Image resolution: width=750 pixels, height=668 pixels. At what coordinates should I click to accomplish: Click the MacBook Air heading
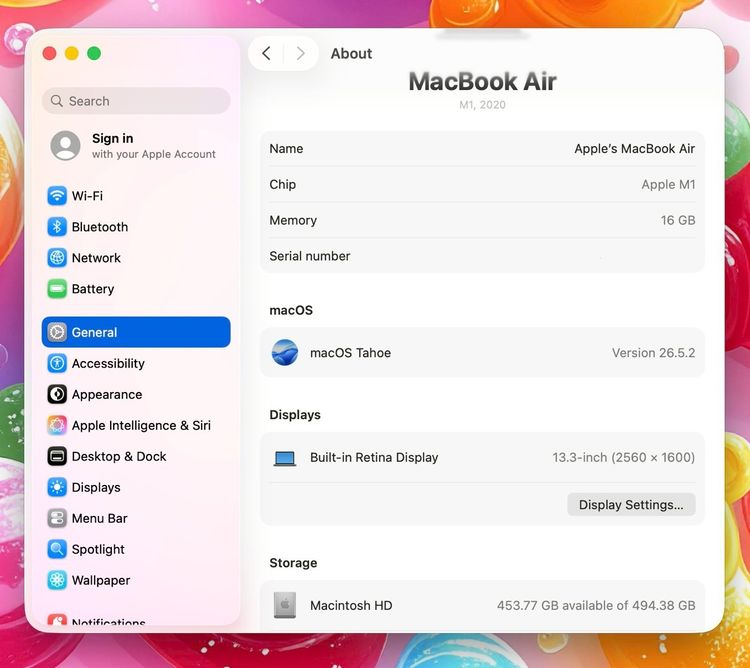[482, 81]
